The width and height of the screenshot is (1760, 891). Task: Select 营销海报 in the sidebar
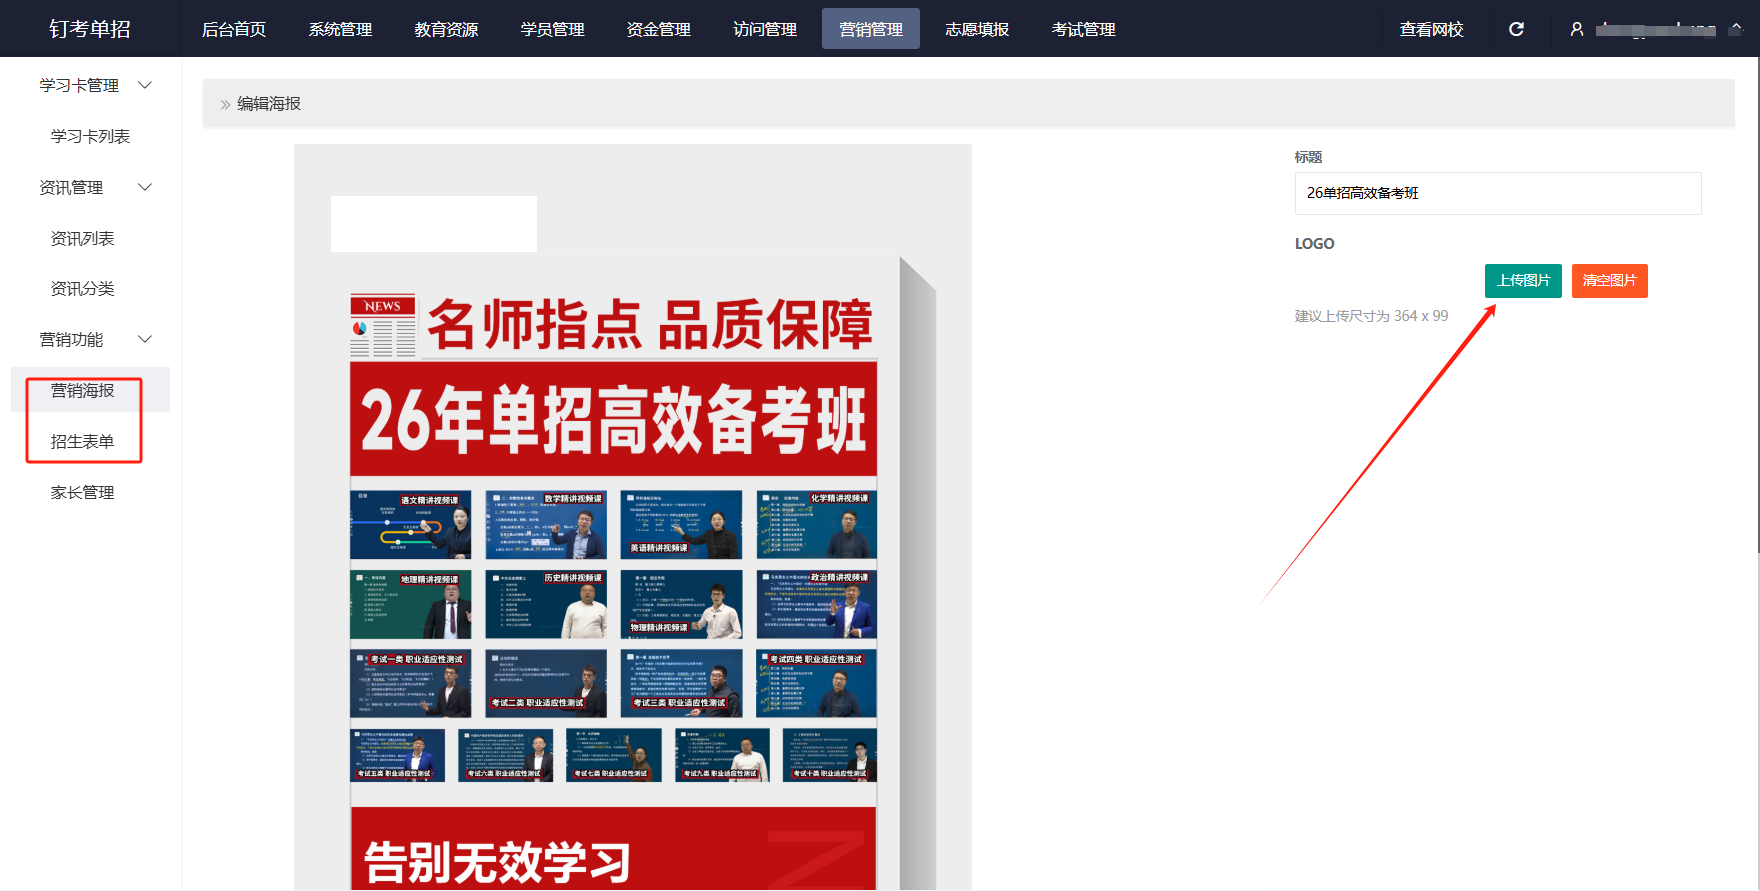83,390
